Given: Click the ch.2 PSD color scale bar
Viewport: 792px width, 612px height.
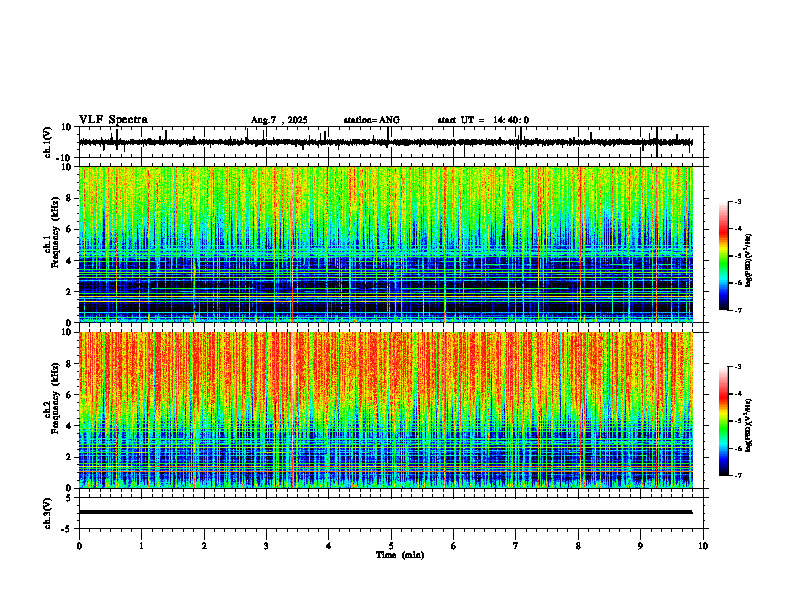Looking at the screenshot, I should [x=723, y=421].
